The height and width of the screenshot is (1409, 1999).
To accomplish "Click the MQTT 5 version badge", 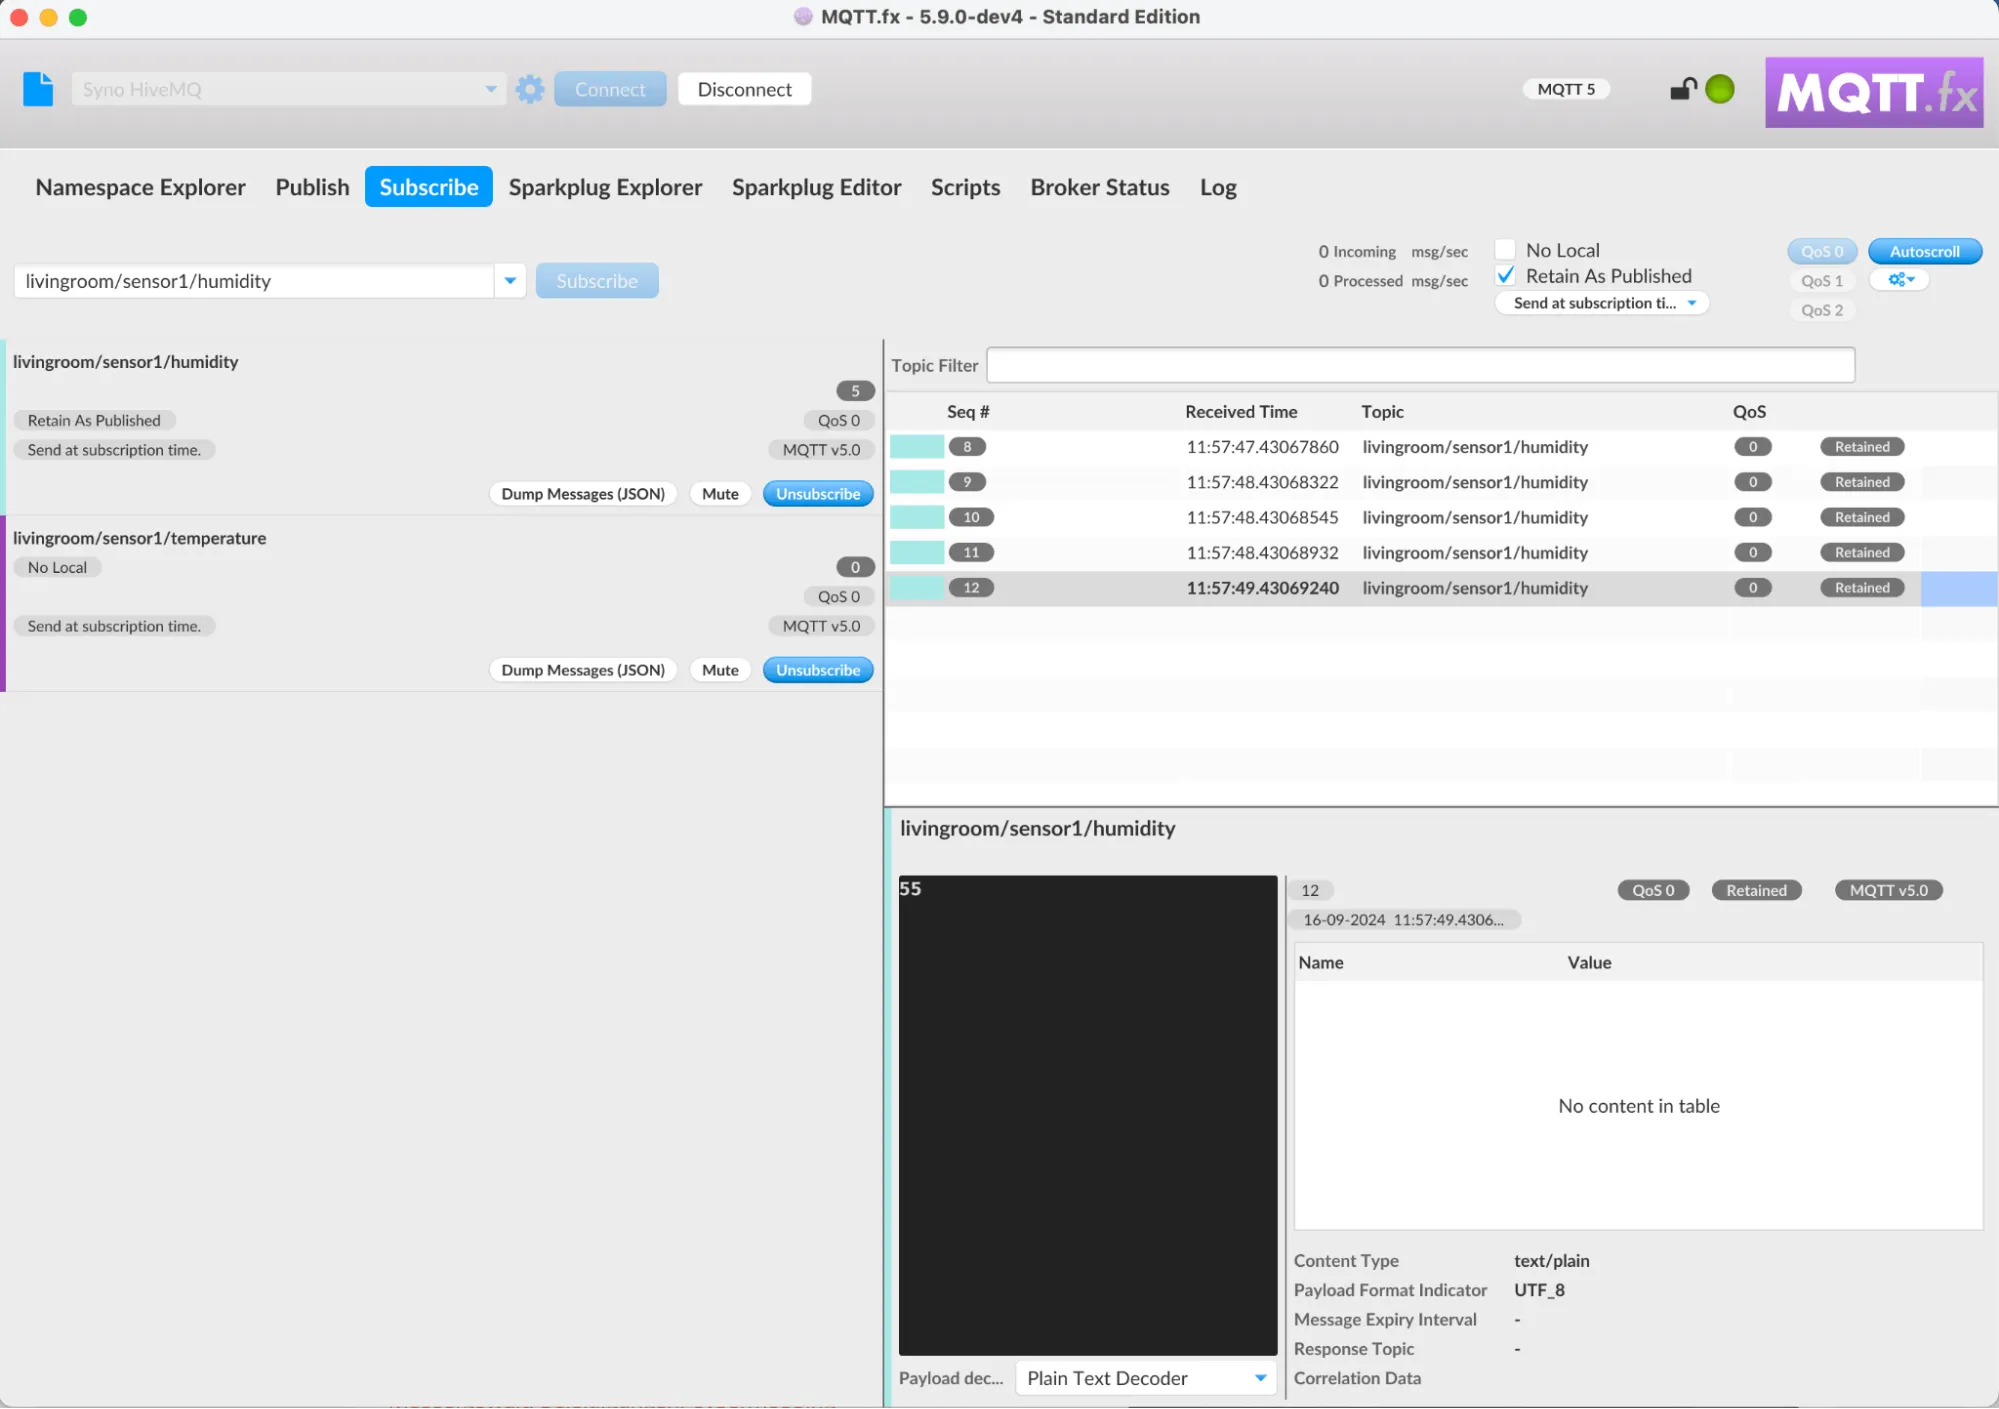I will point(1566,89).
